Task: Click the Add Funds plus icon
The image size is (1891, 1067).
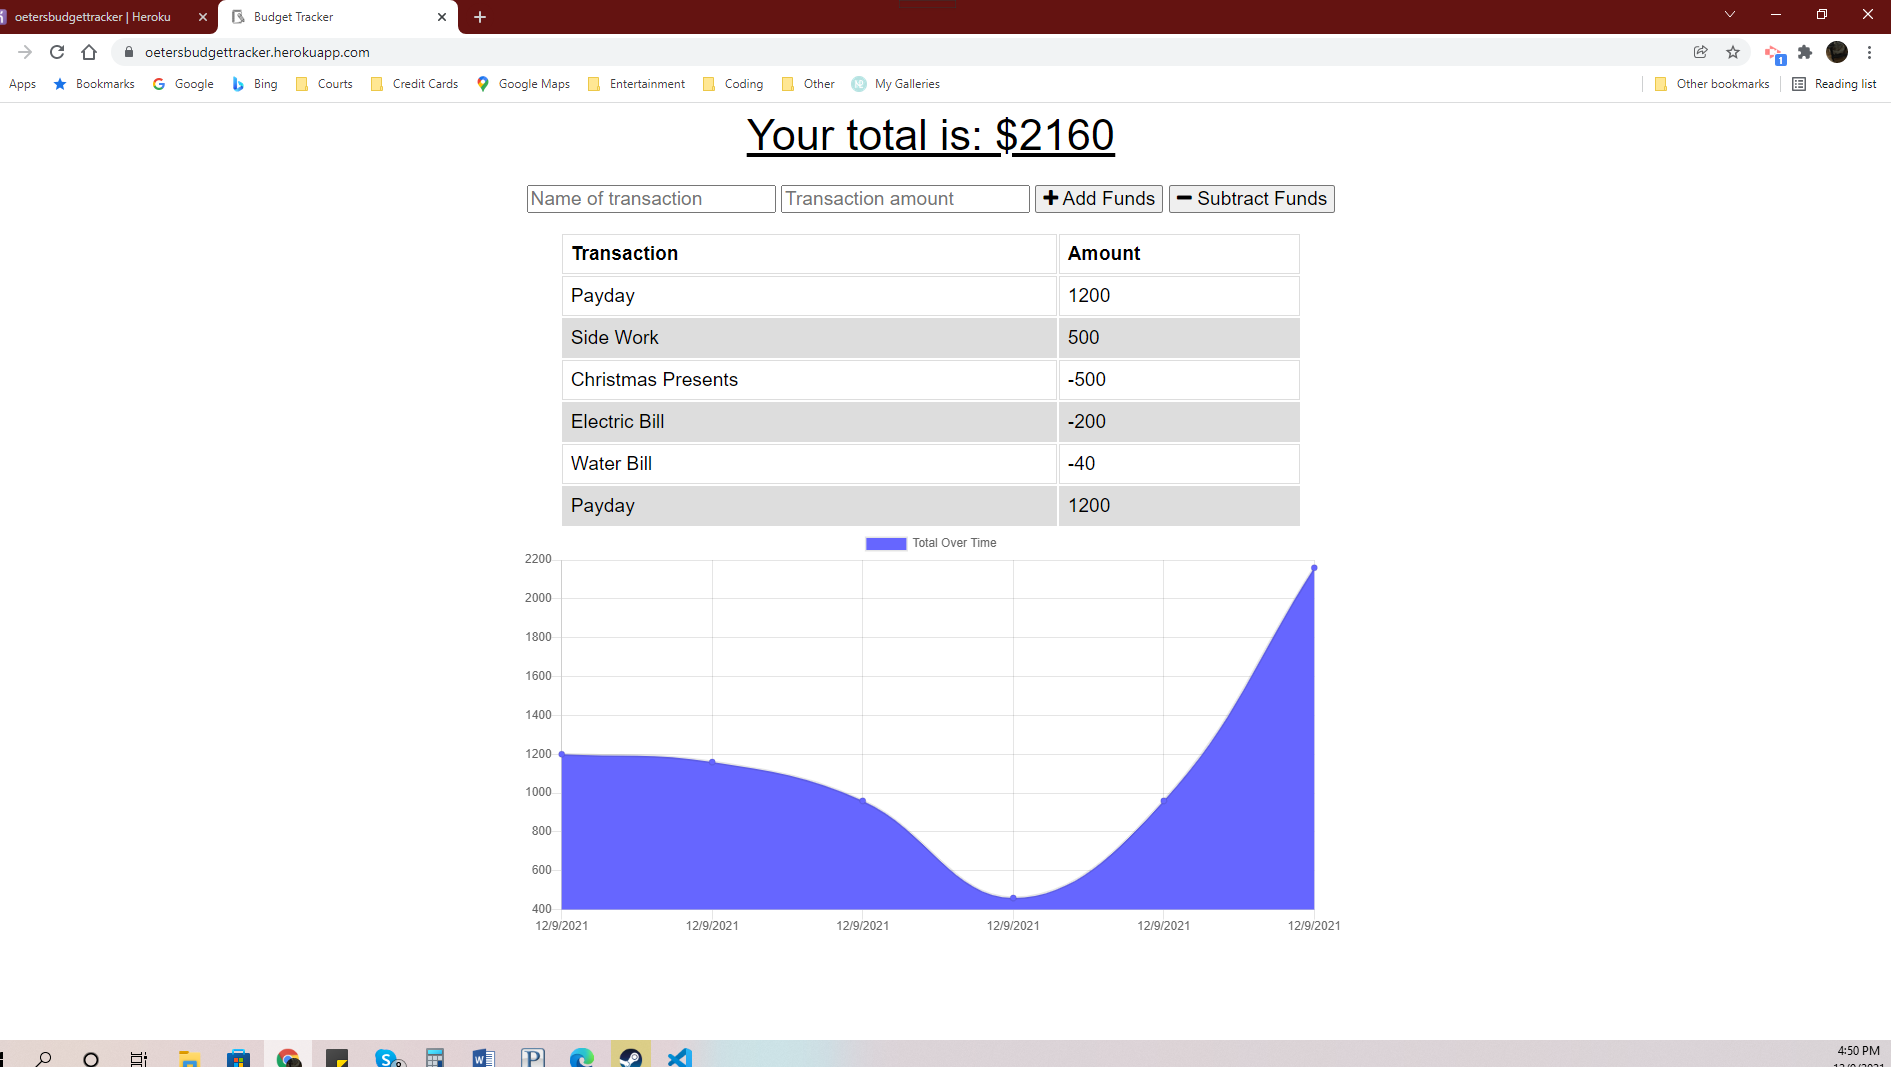Action: [1050, 198]
